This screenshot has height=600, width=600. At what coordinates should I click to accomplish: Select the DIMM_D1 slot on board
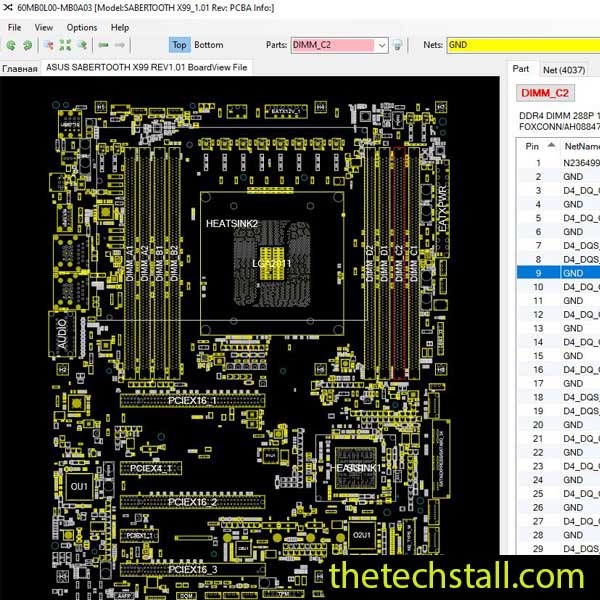pyautogui.click(x=385, y=264)
